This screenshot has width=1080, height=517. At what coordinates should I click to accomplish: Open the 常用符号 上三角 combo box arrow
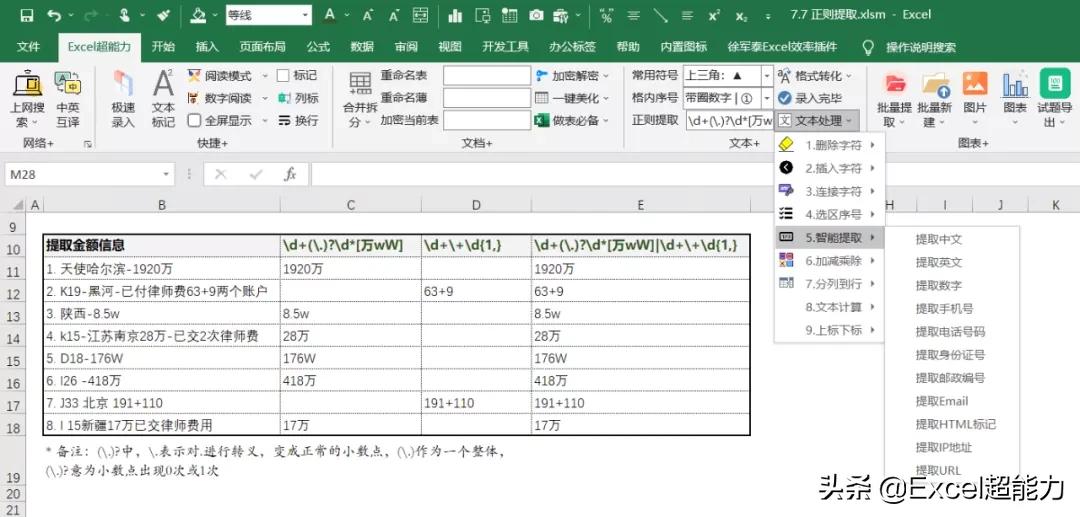[767, 76]
